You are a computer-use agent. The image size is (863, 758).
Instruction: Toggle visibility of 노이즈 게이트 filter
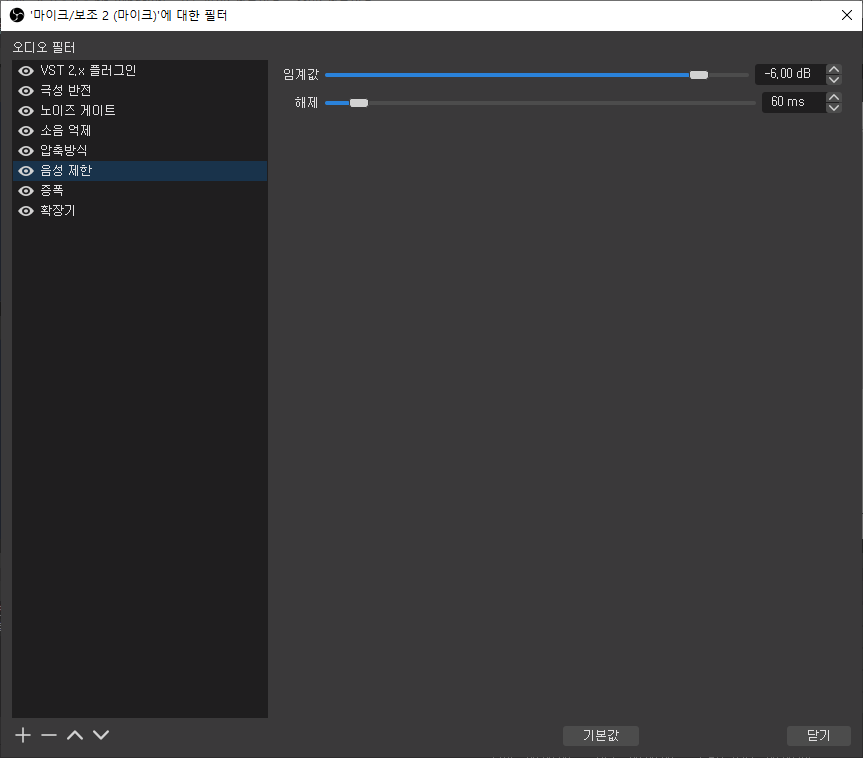pos(26,111)
